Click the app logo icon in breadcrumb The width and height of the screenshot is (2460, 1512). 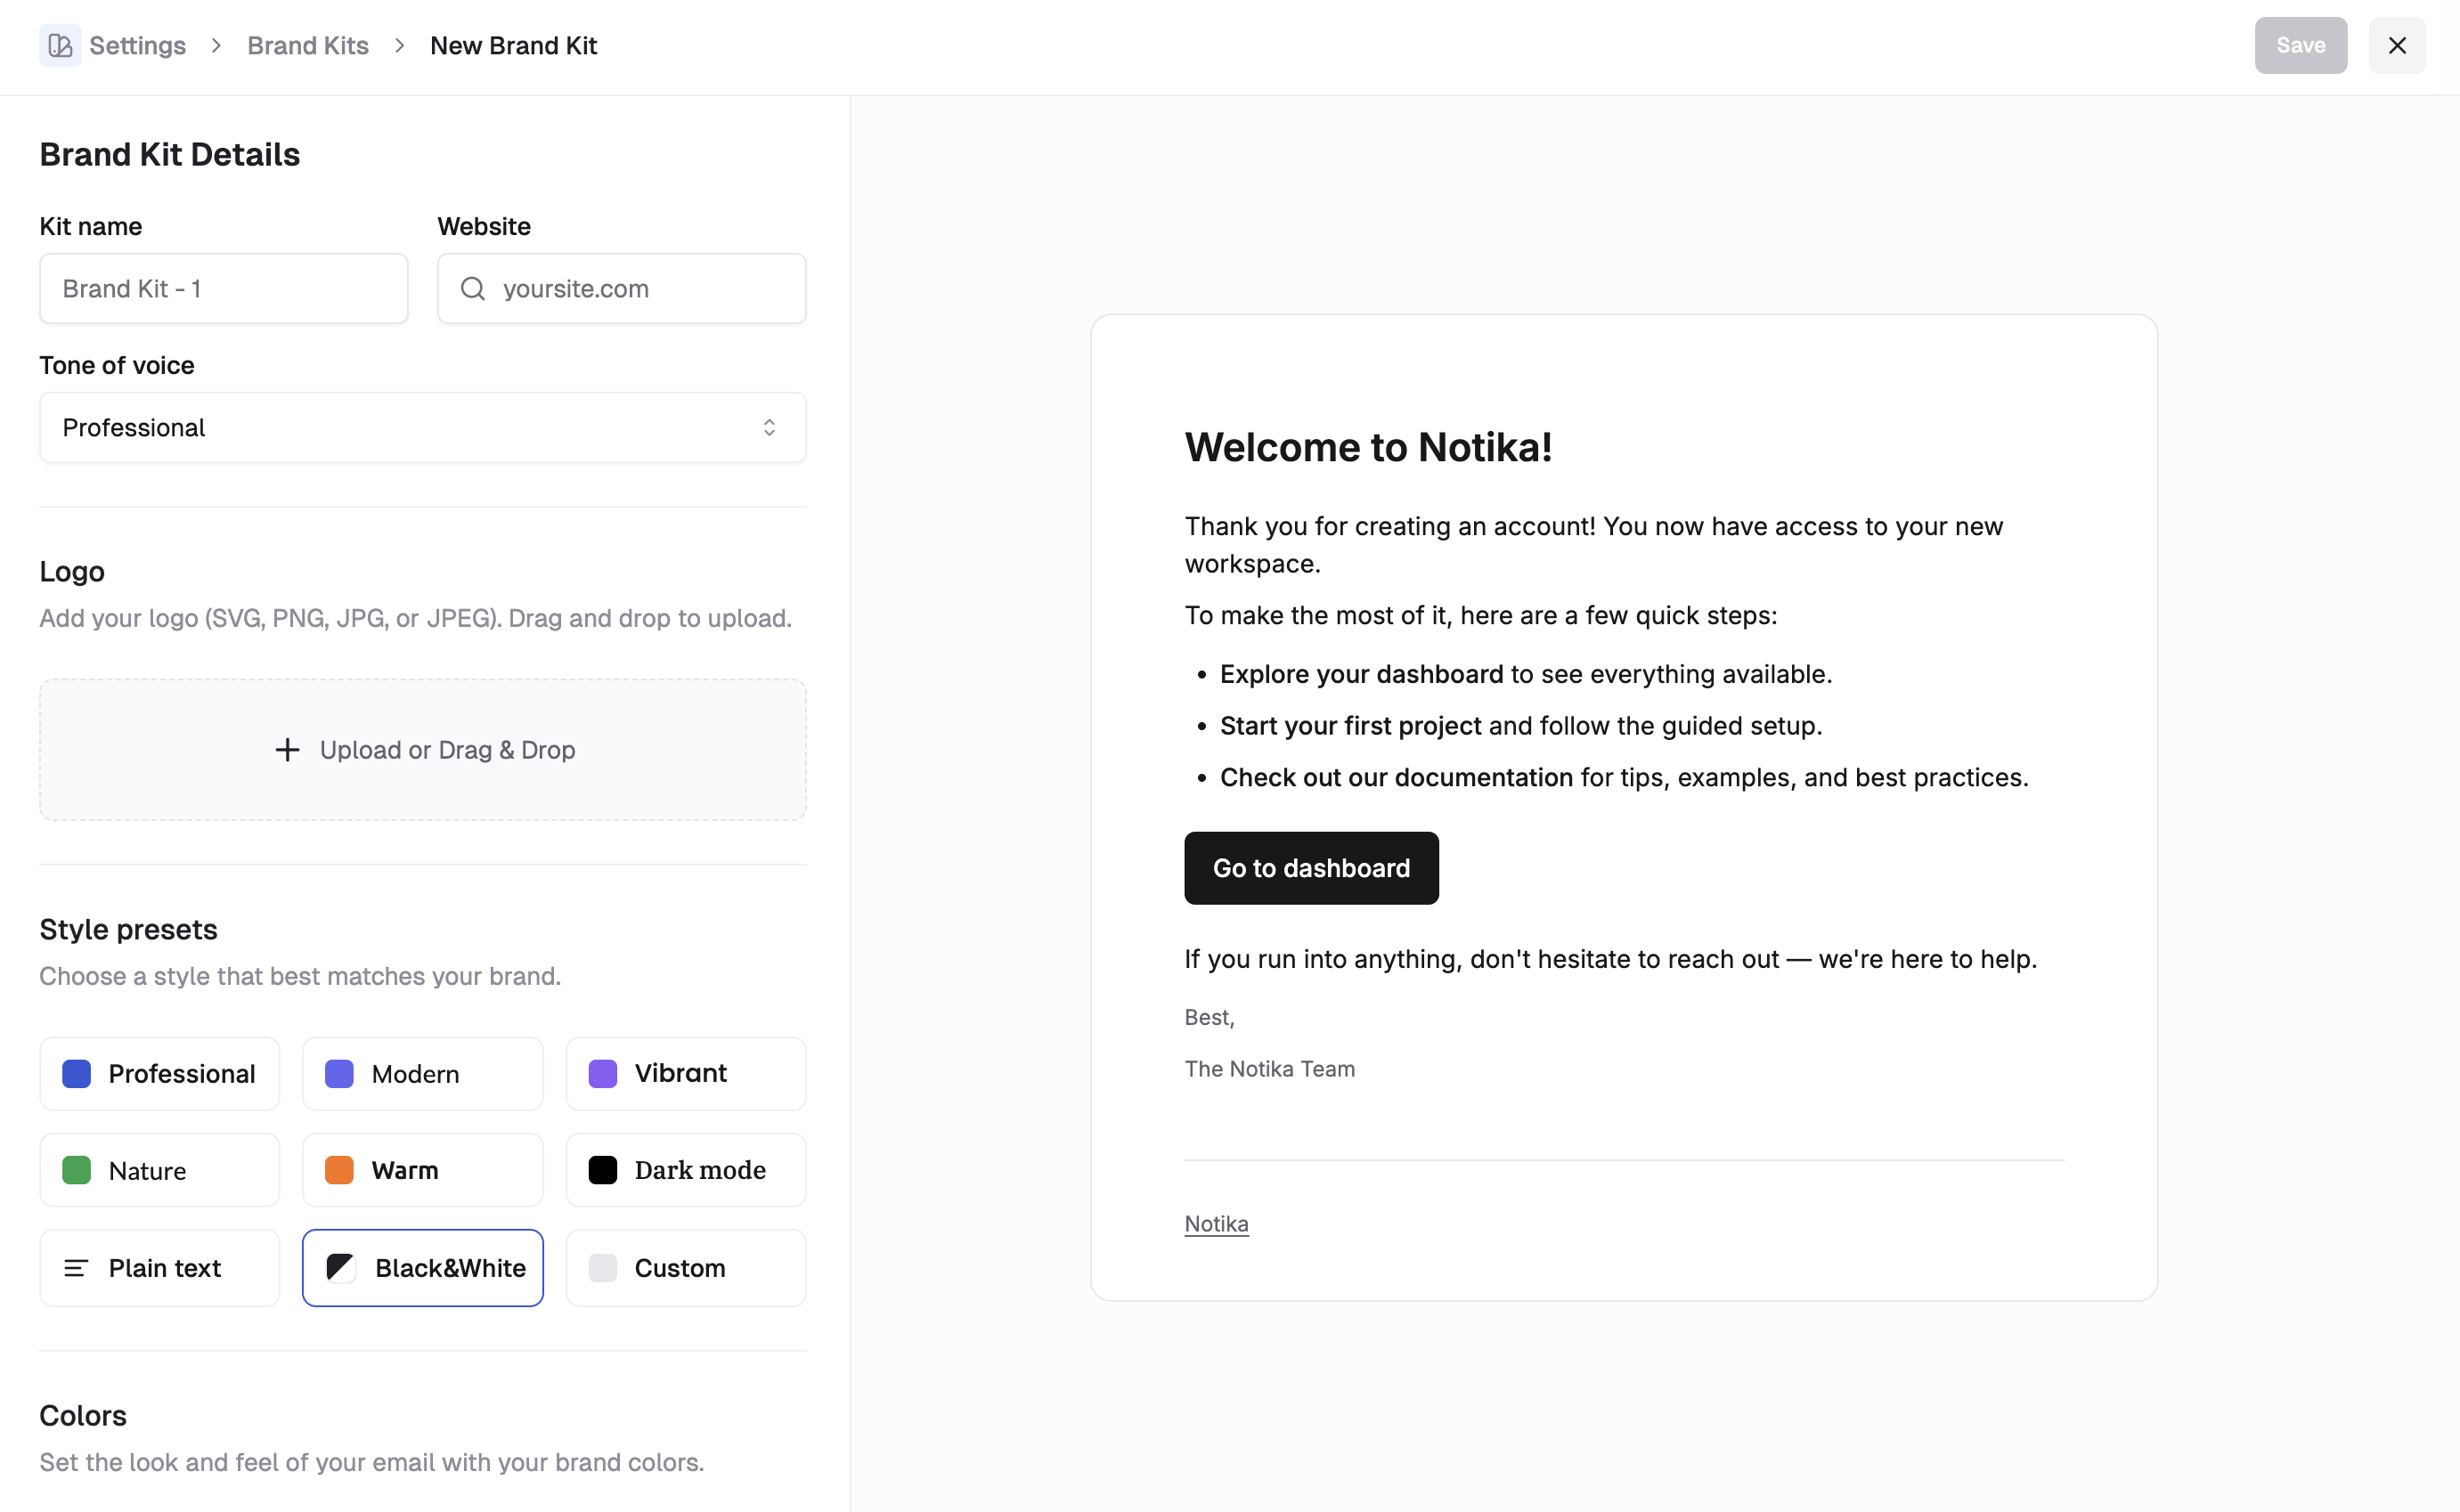pos(59,45)
